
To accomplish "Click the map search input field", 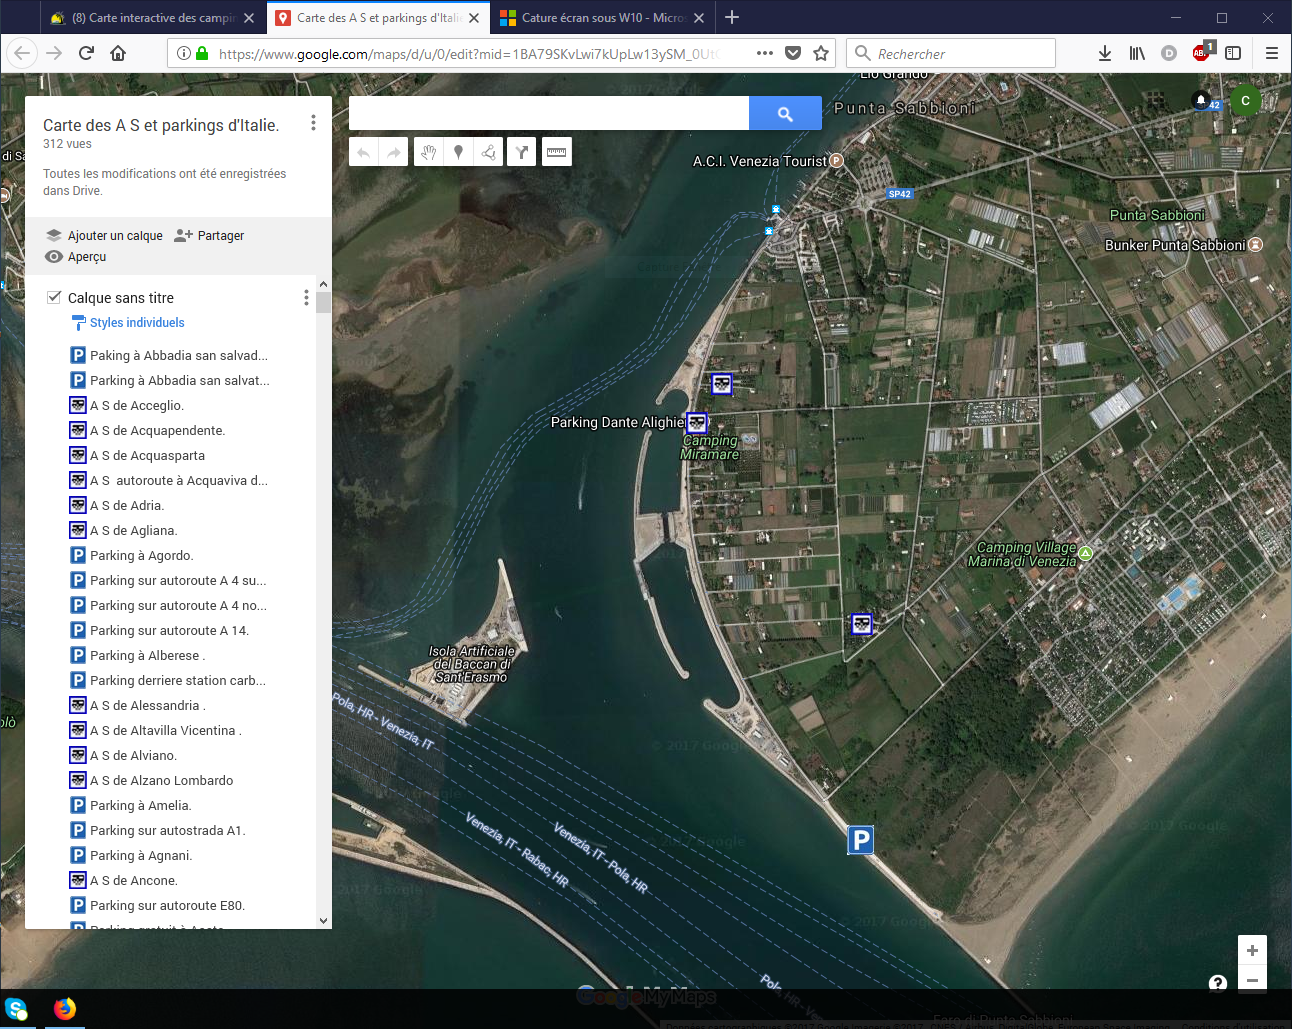I will (549, 113).
